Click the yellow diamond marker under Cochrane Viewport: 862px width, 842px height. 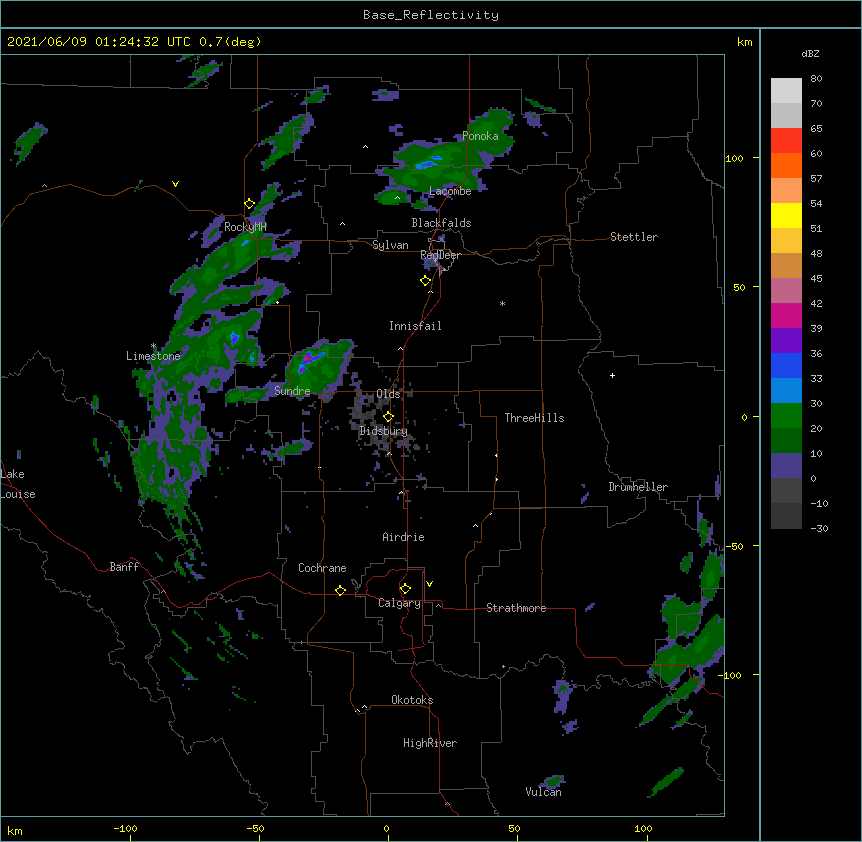pos(340,590)
